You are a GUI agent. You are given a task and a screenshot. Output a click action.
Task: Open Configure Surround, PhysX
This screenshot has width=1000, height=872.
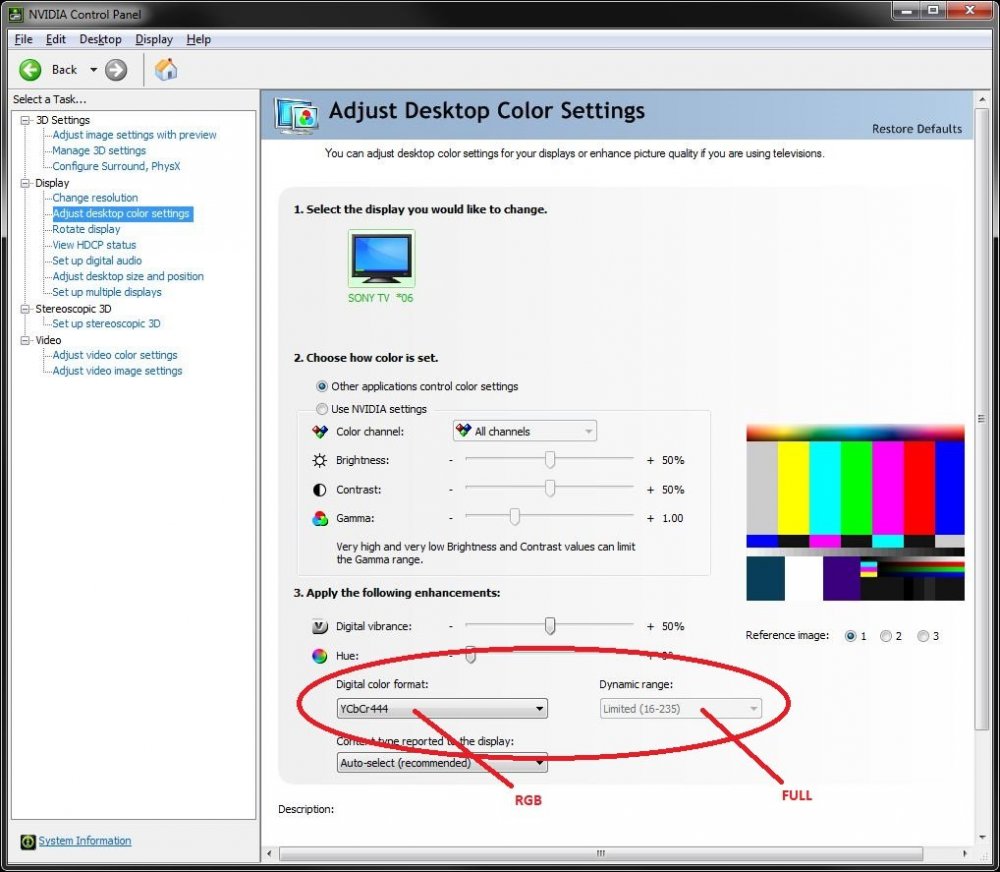116,166
